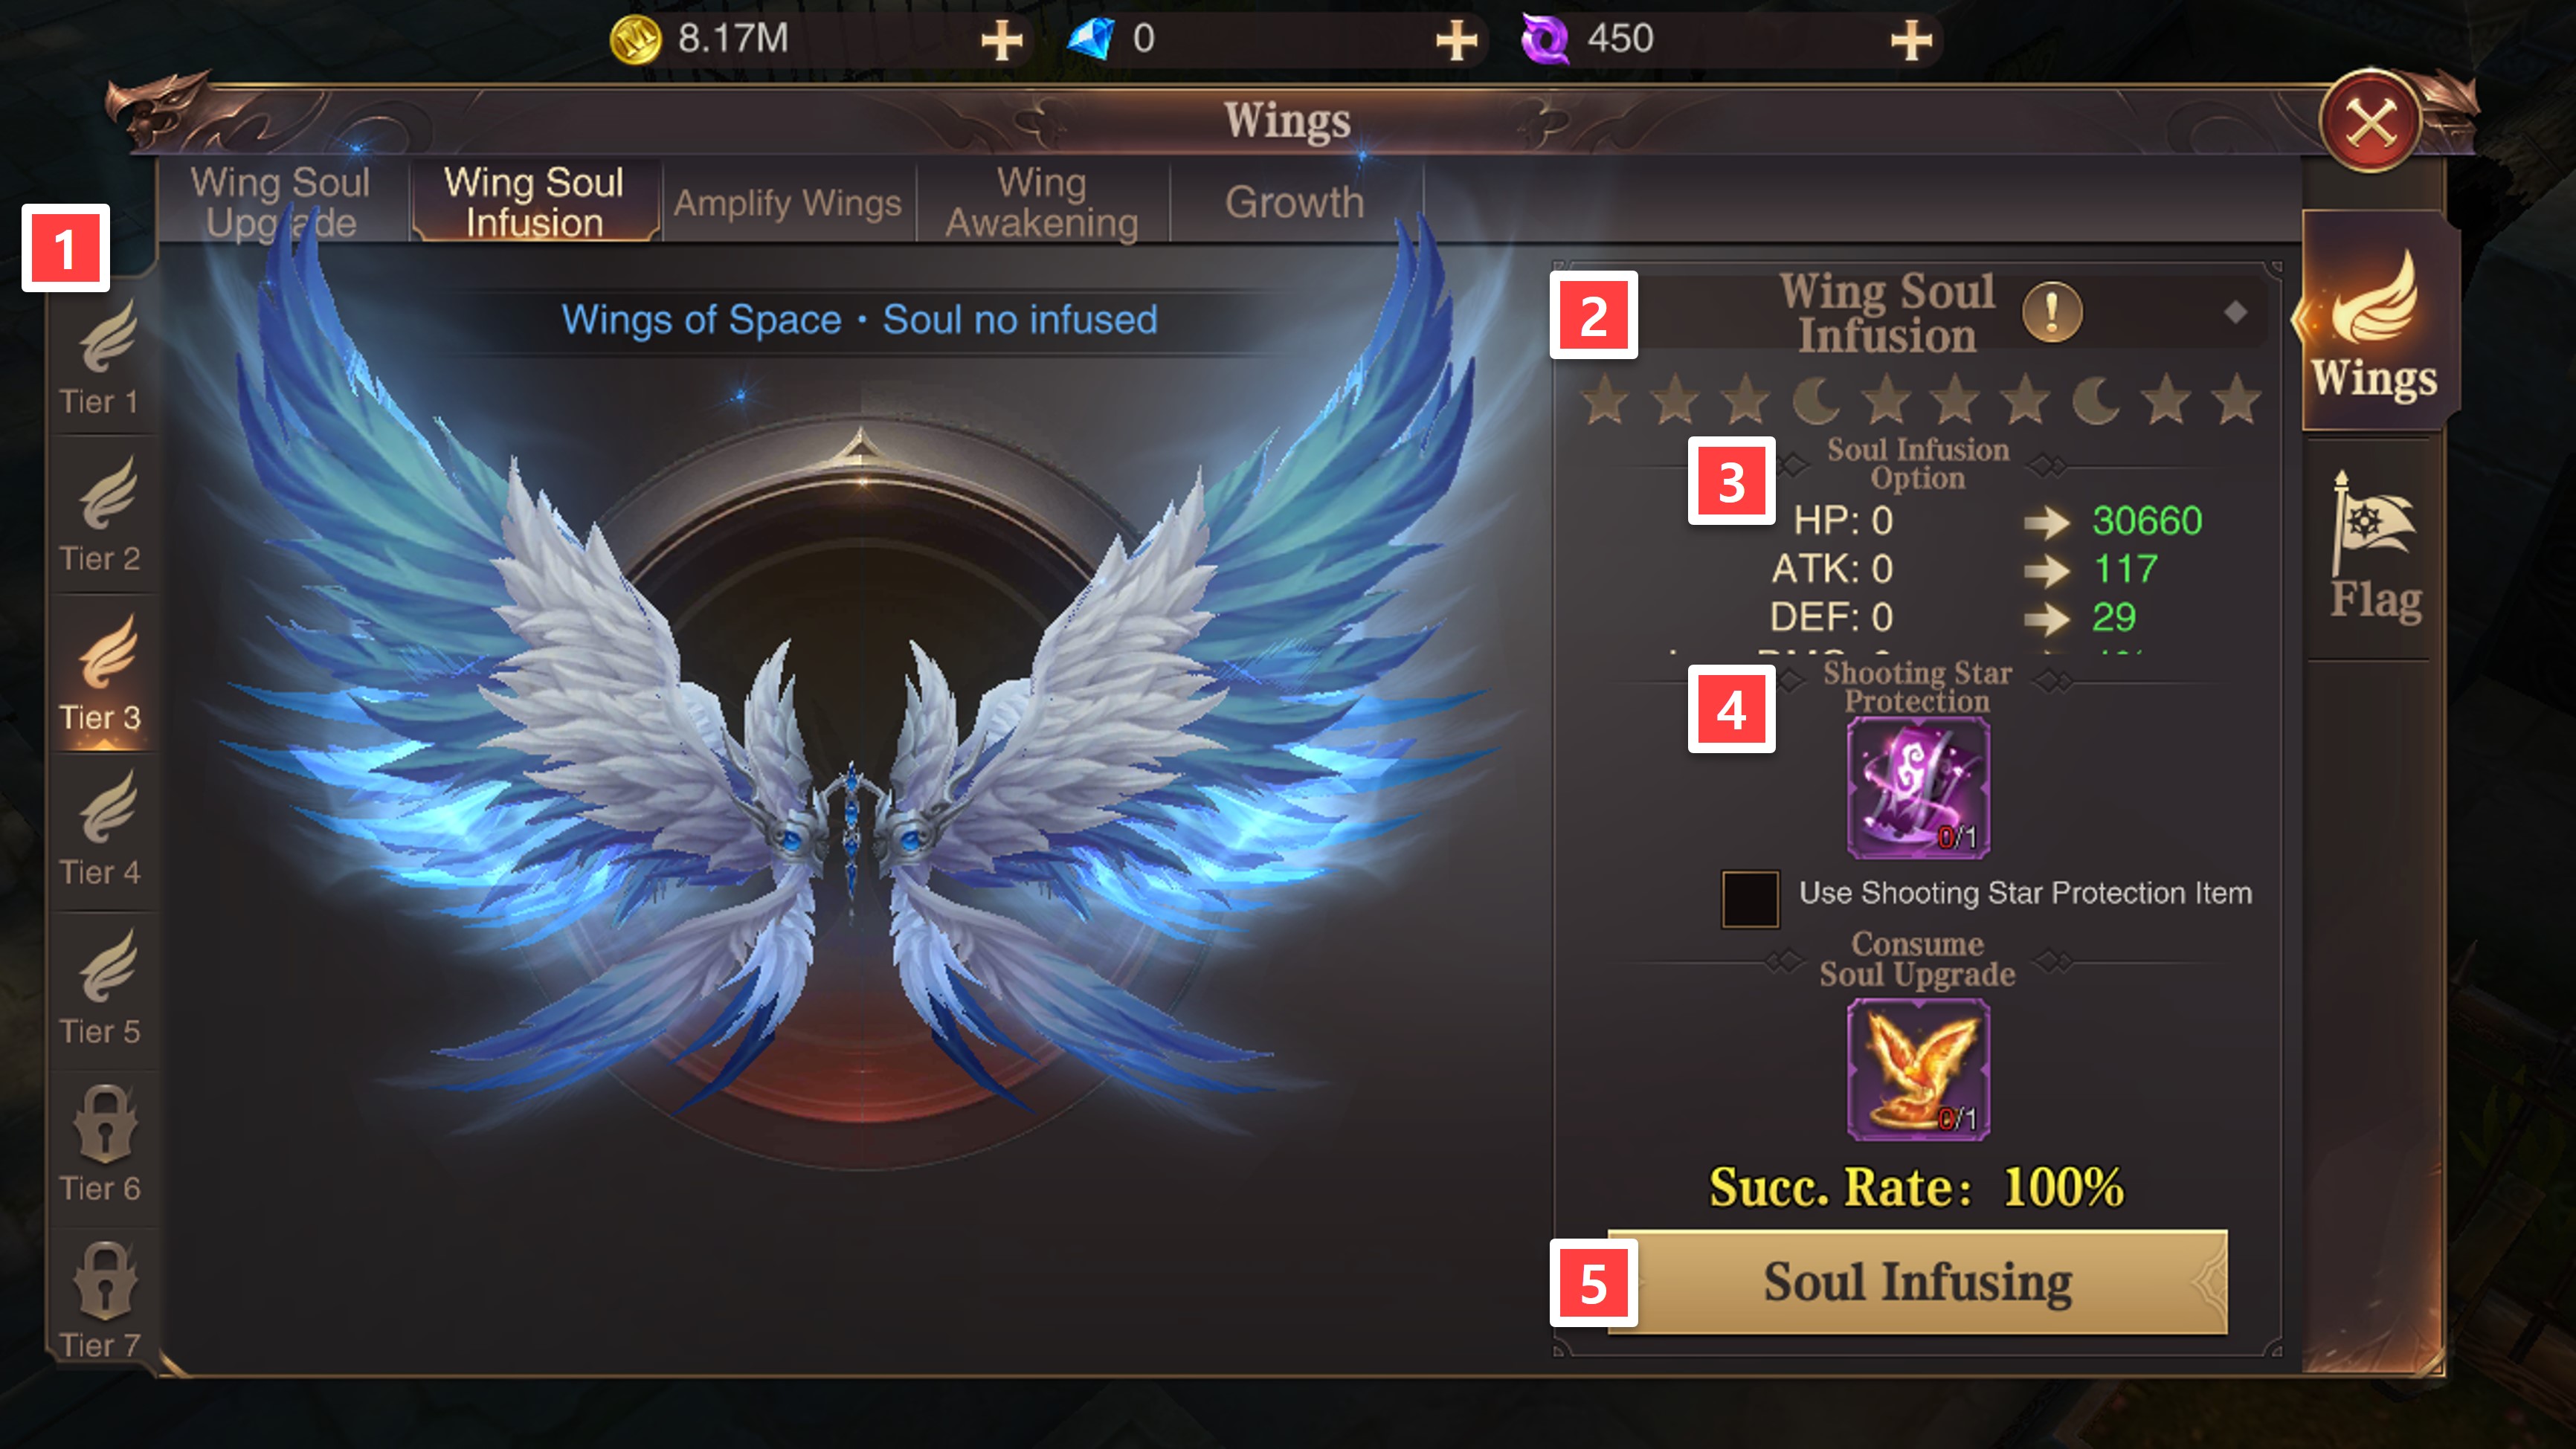Screen dimensions: 2576x1449
Task: Tap the locked Tier 6 padlock
Action: [104, 1125]
